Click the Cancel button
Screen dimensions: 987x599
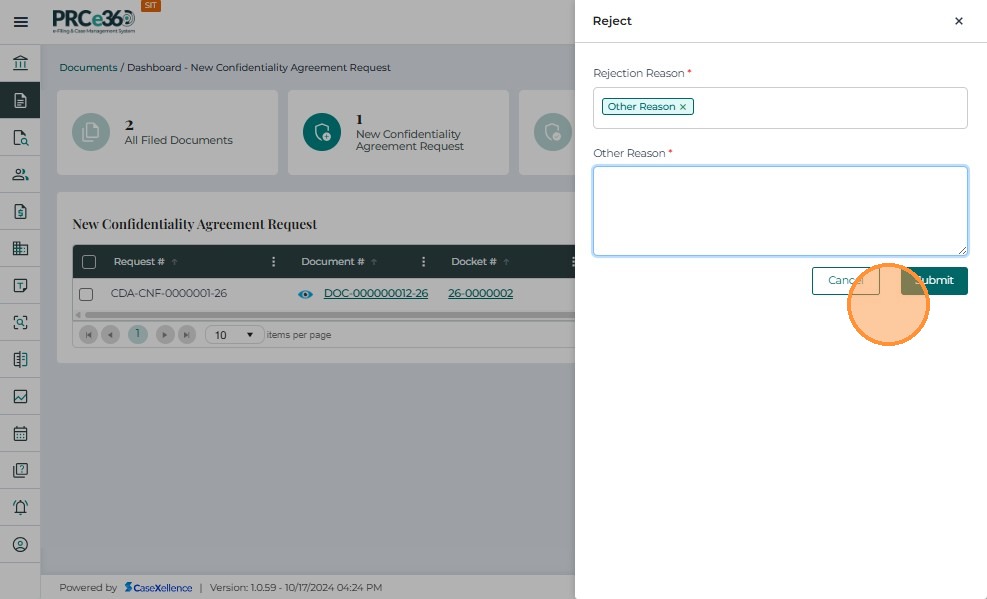845,281
